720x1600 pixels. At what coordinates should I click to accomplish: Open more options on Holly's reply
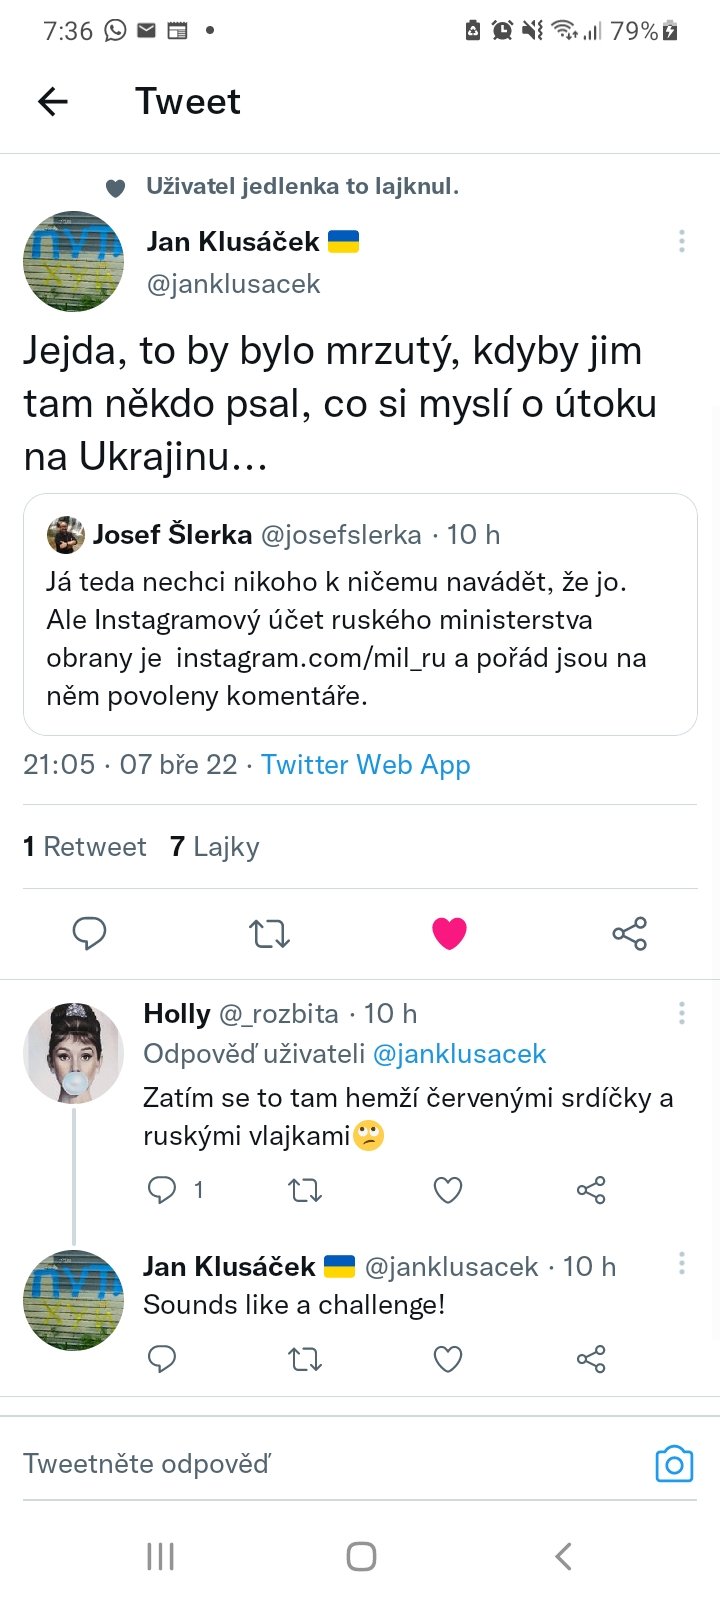[681, 1014]
